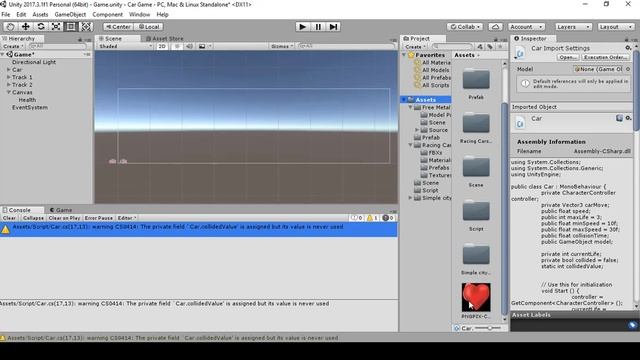The image size is (640, 360).
Task: Open the Layers dropdown
Action: coord(573,27)
